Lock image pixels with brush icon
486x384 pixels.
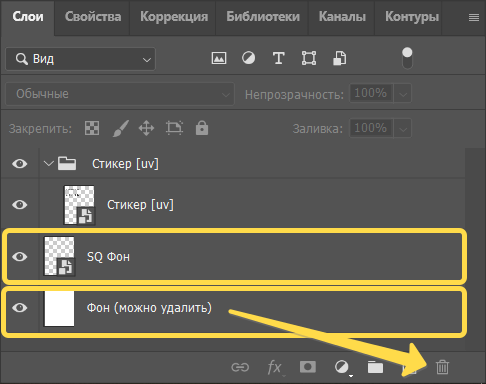121,128
